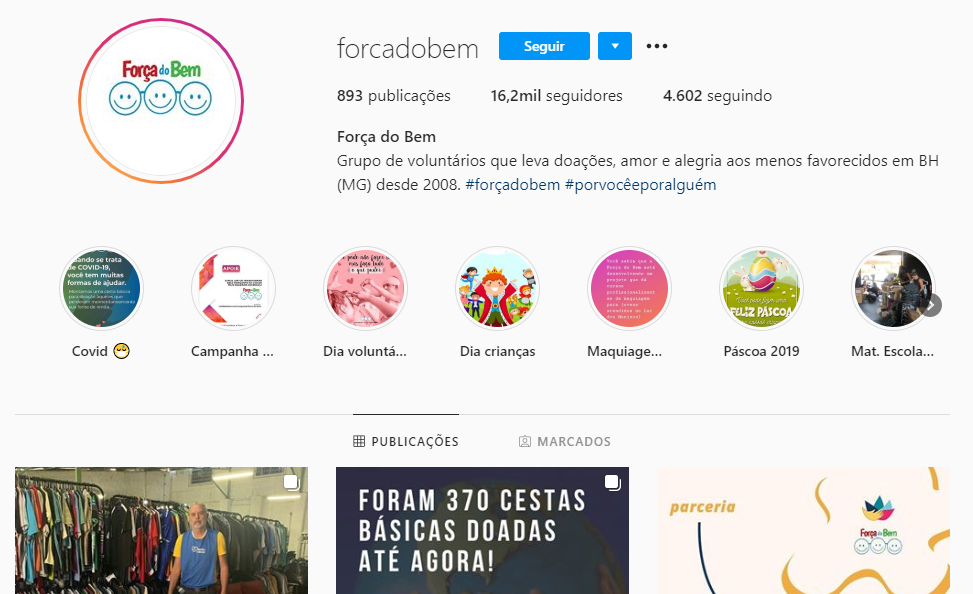Open the Dia crianças highlight
Image resolution: width=973 pixels, height=594 pixels.
[498, 289]
